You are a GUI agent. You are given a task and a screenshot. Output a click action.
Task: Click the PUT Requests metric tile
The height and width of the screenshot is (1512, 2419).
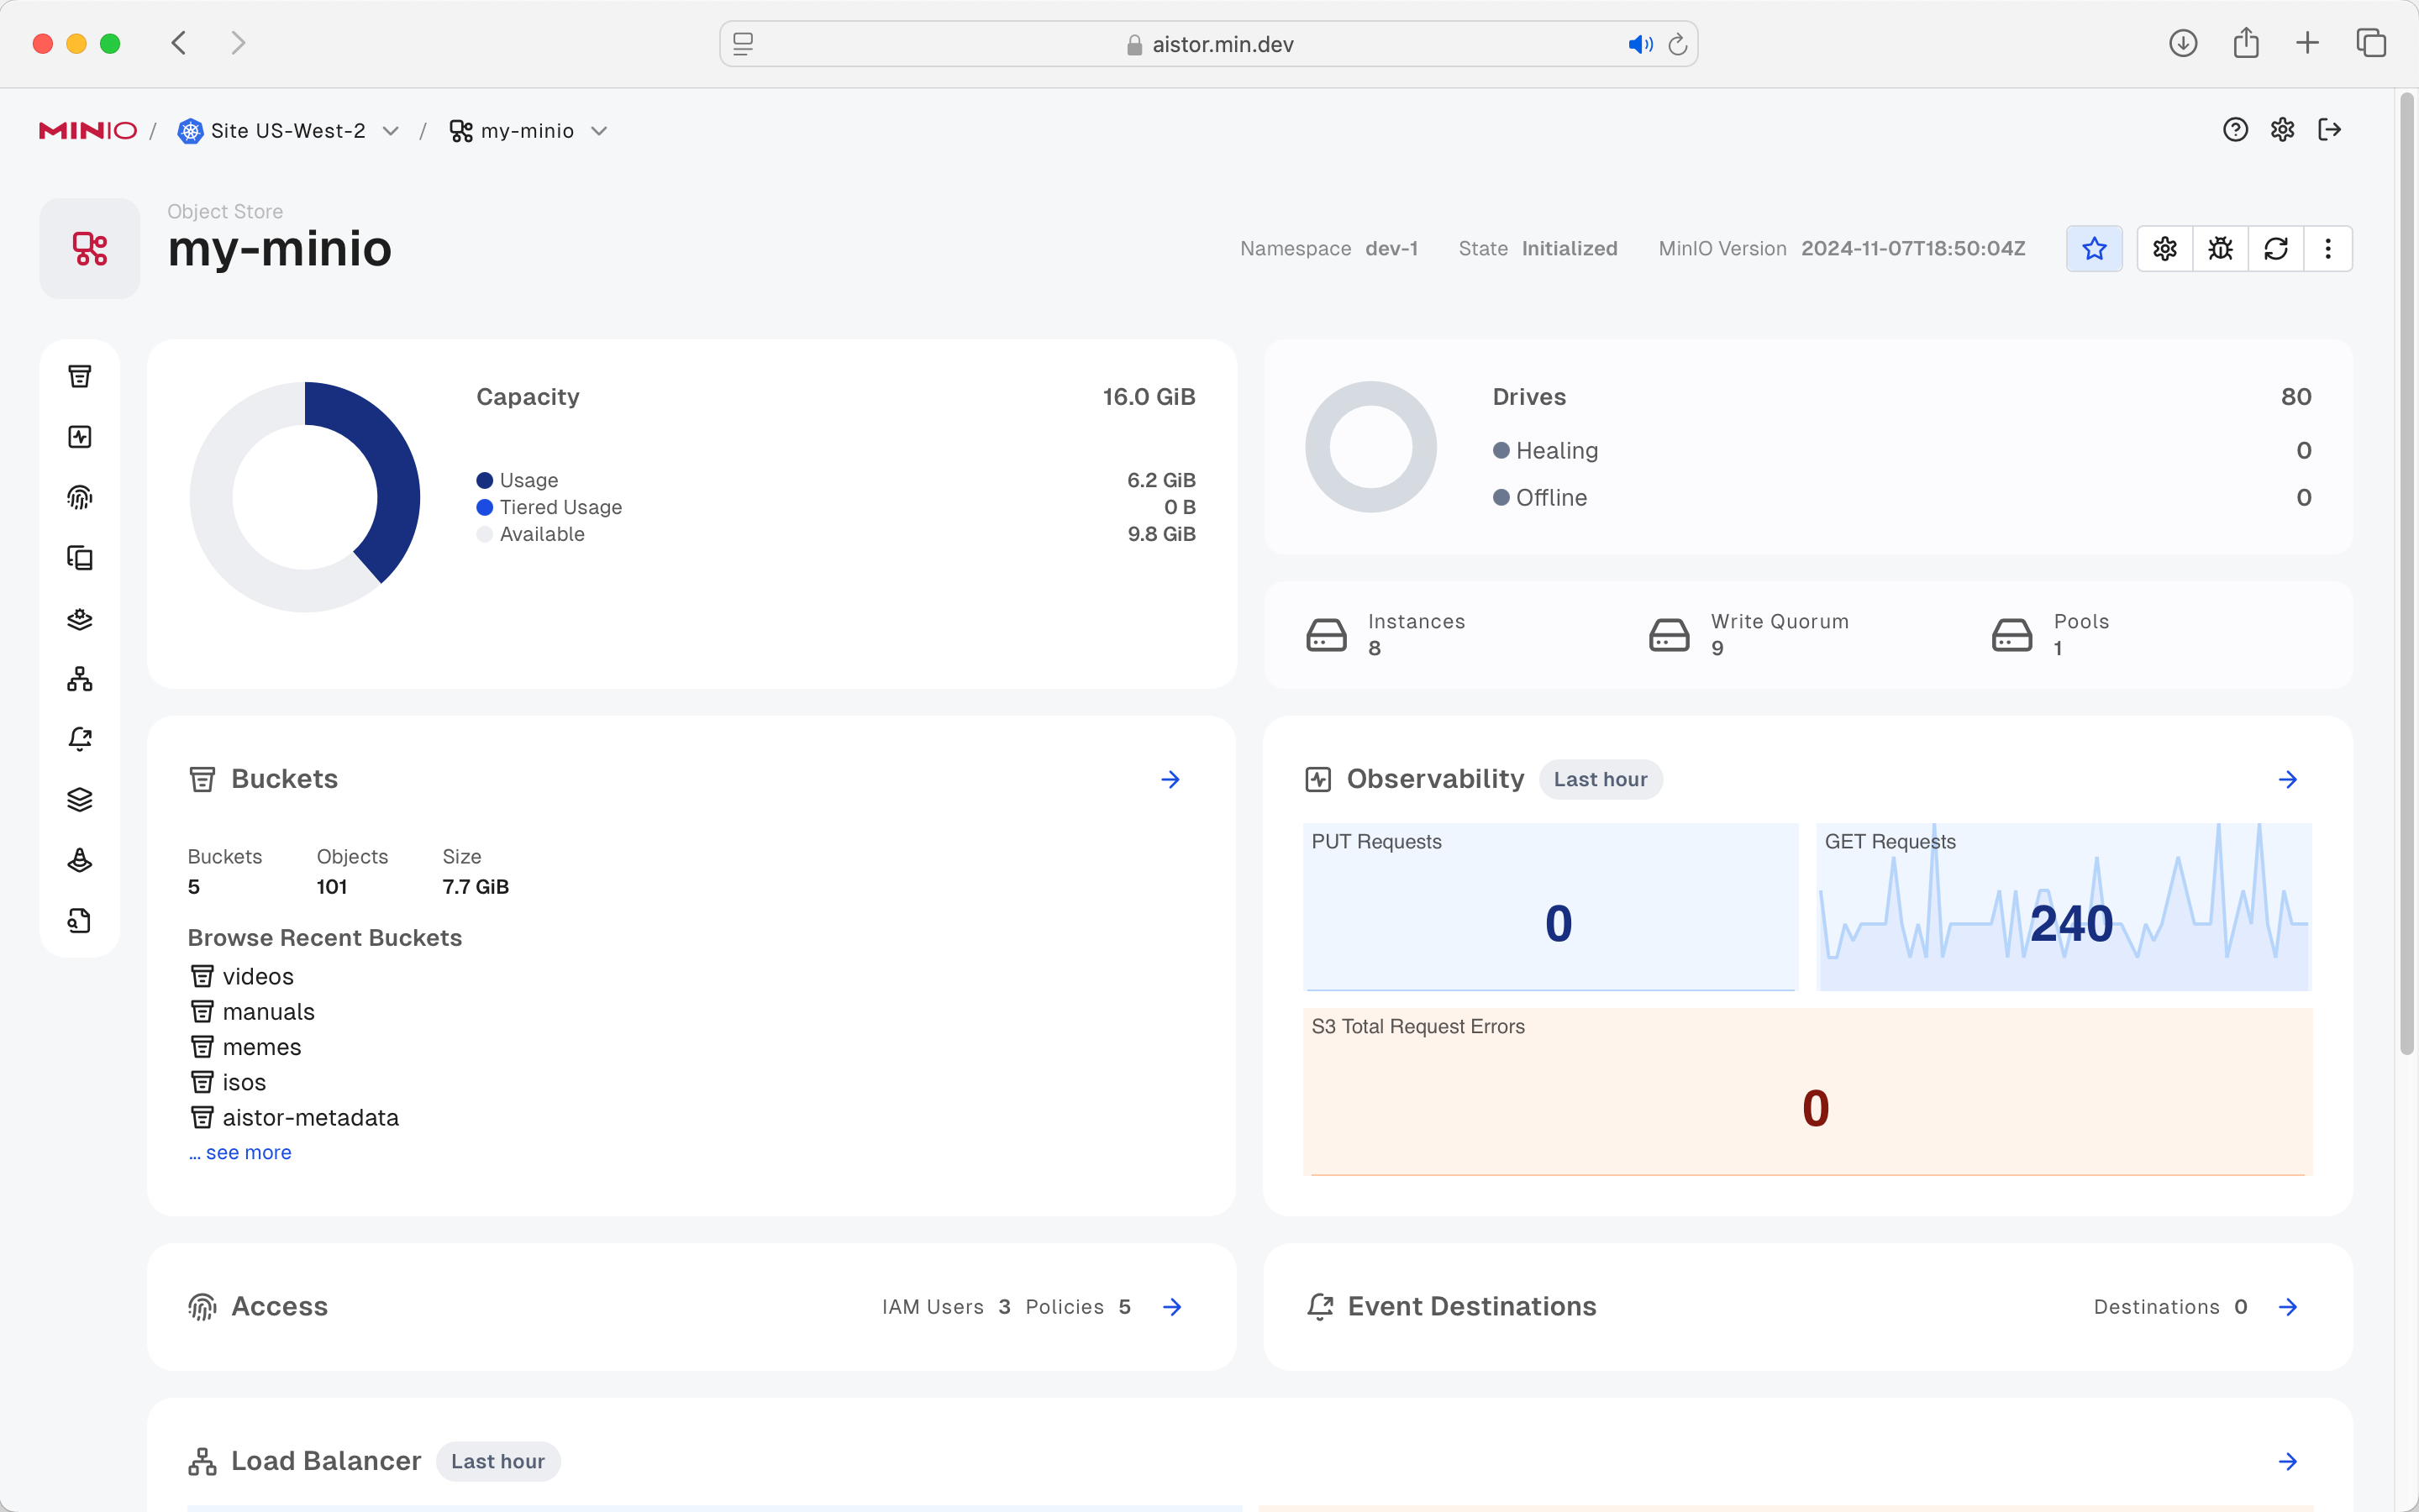(x=1550, y=906)
